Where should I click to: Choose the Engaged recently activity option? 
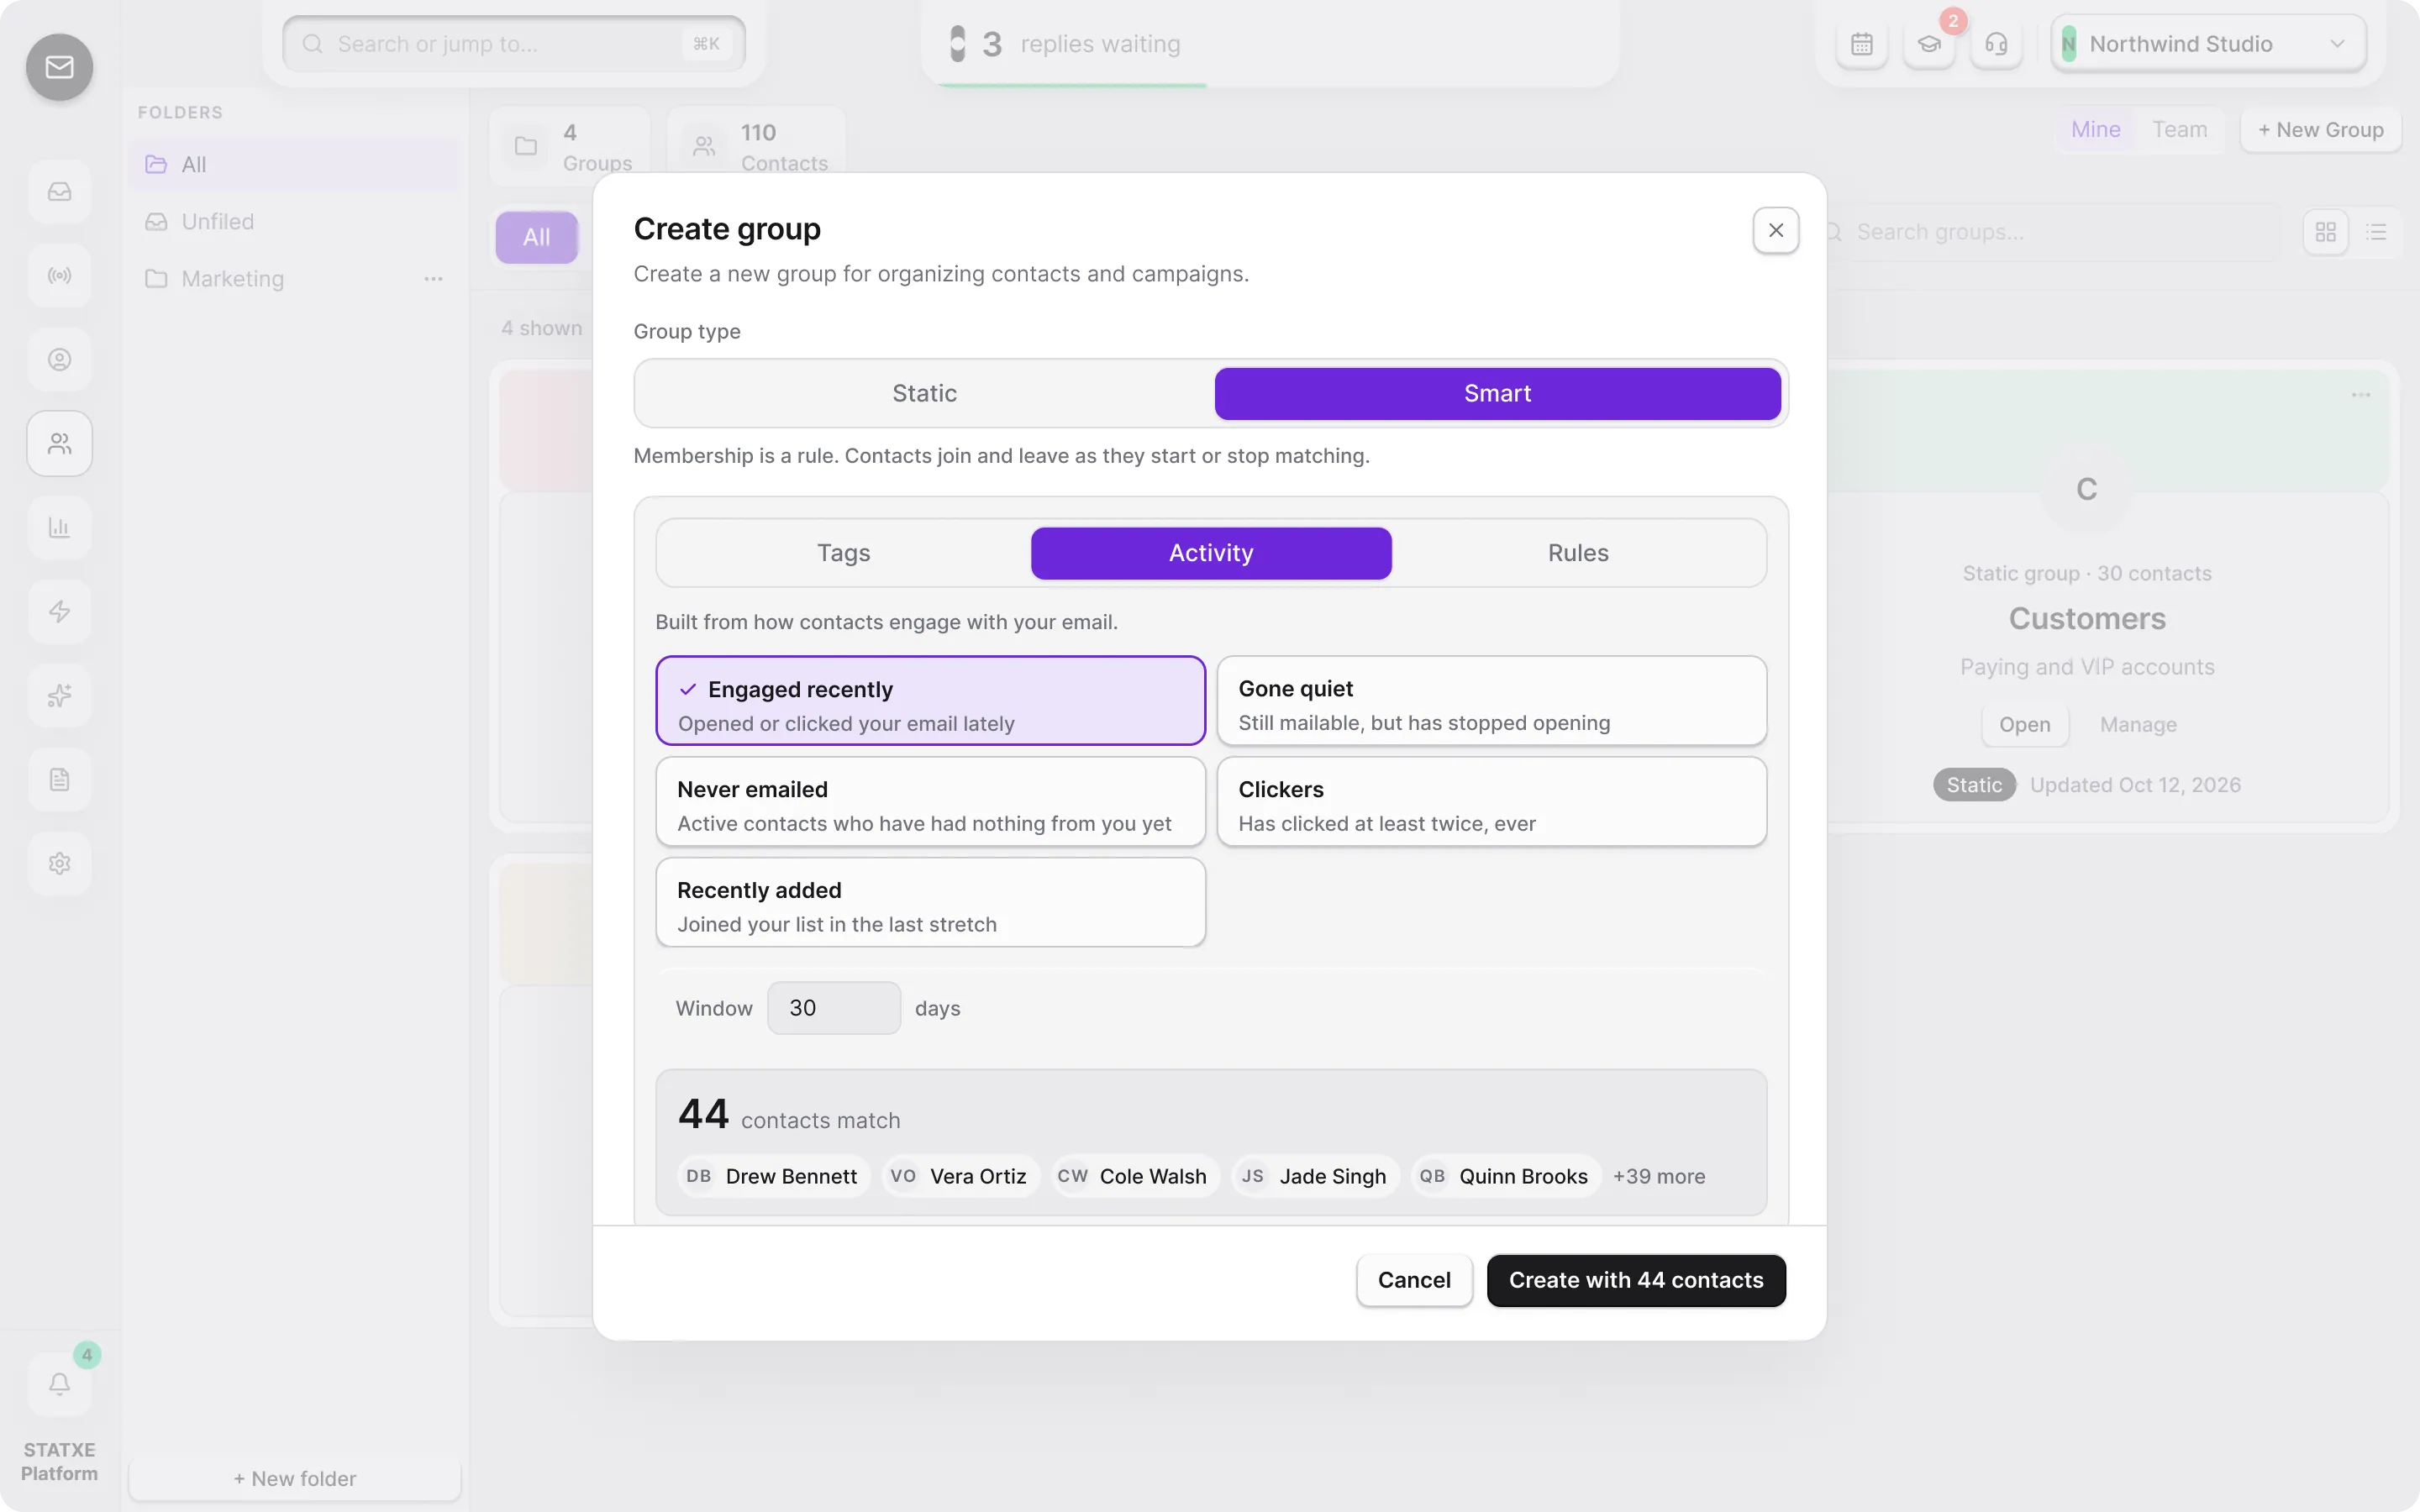point(930,700)
